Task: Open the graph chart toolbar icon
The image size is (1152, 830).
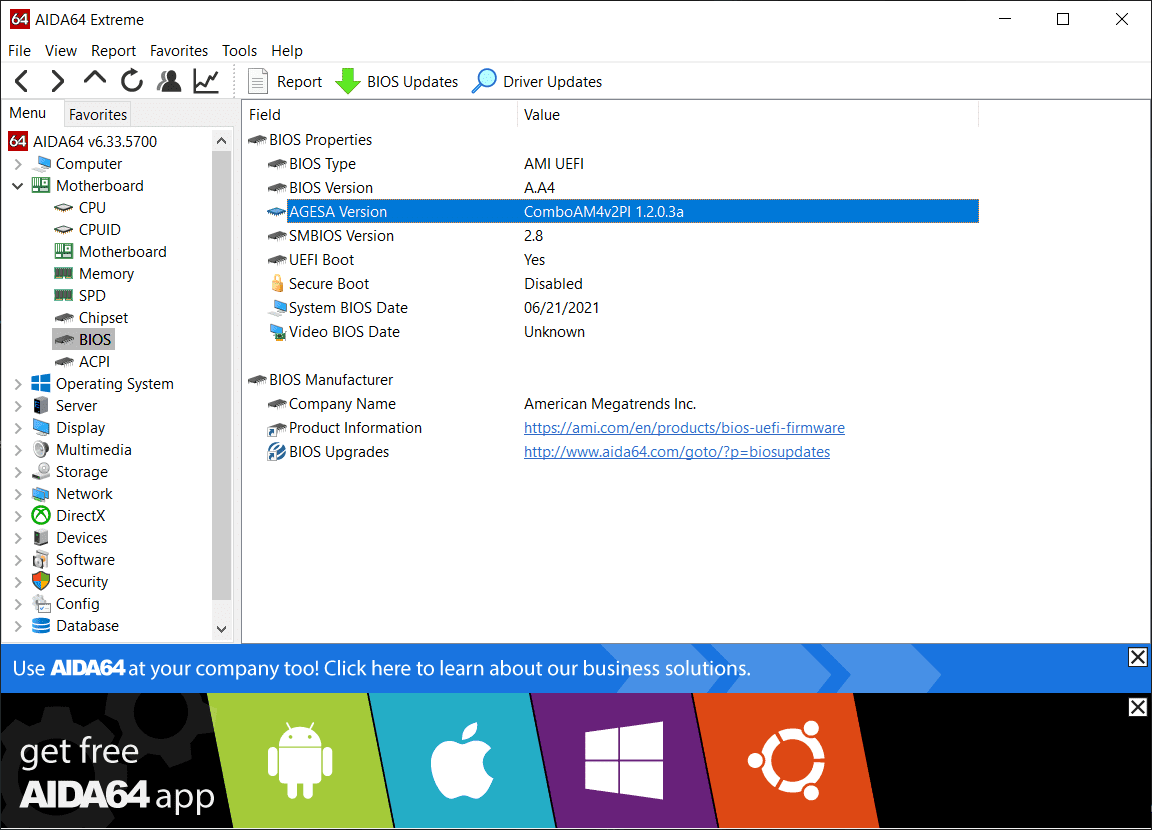Action: tap(206, 81)
